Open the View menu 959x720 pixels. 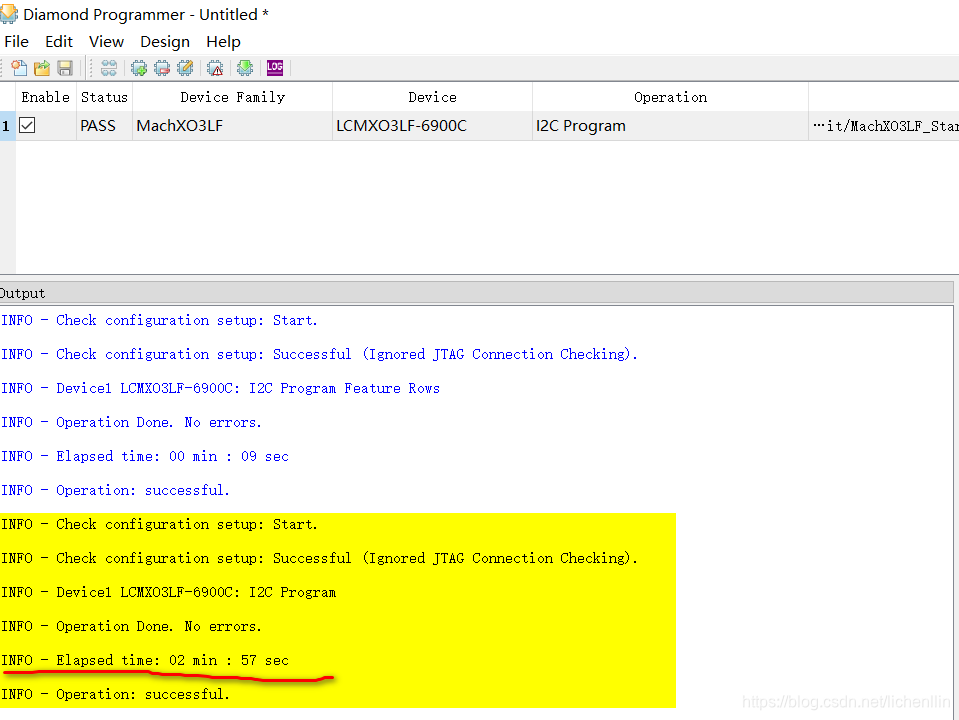coord(106,42)
